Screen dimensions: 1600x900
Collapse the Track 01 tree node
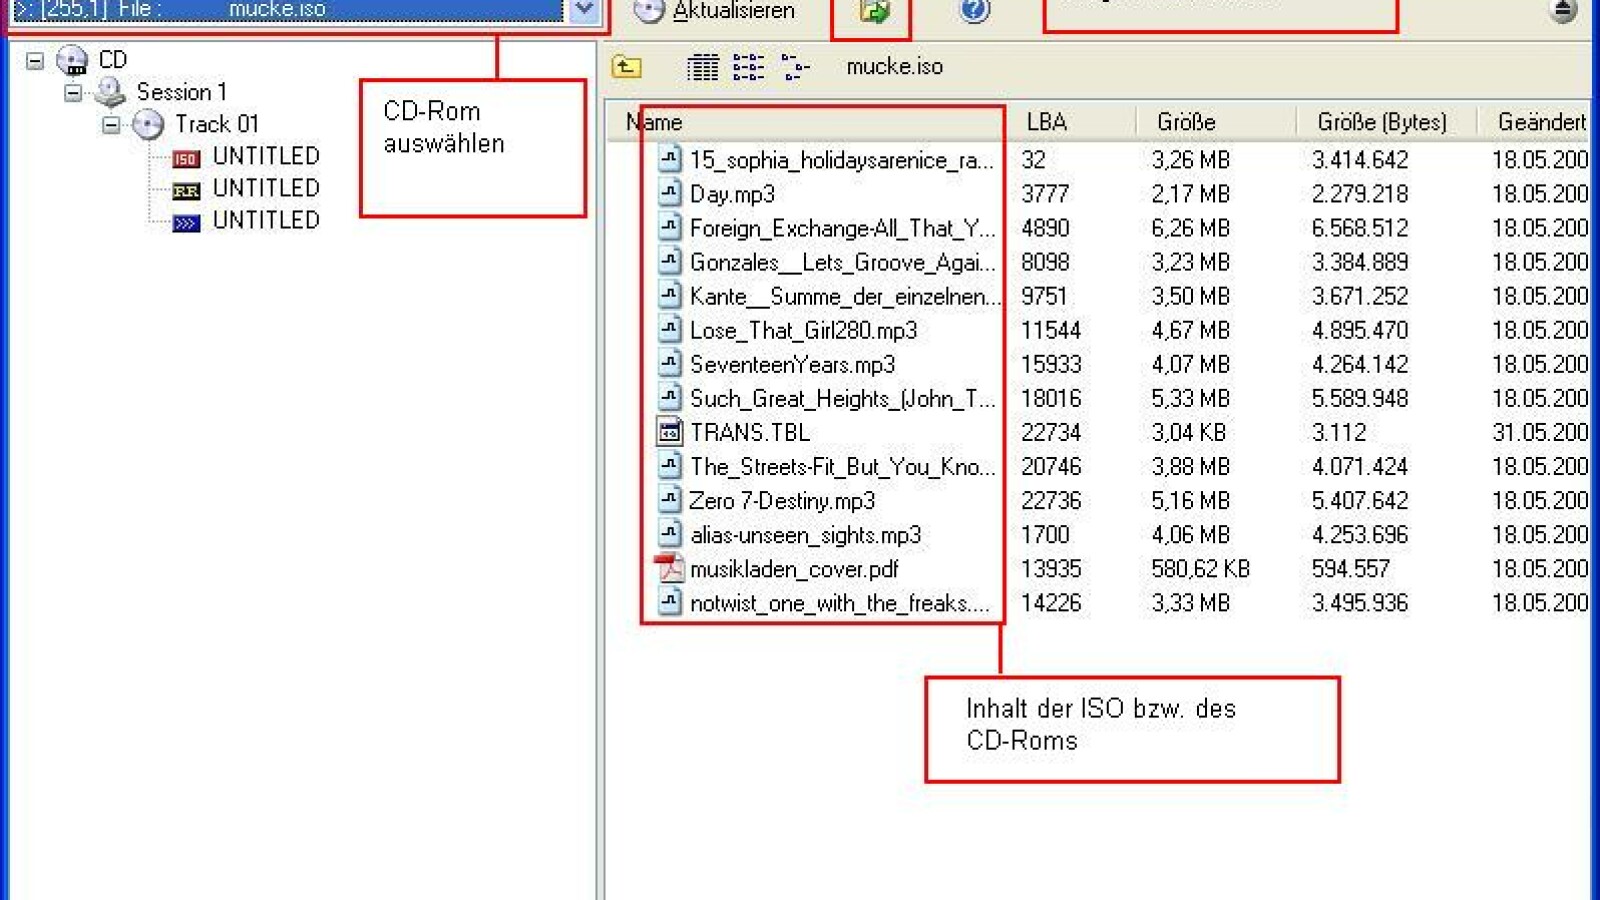(111, 125)
